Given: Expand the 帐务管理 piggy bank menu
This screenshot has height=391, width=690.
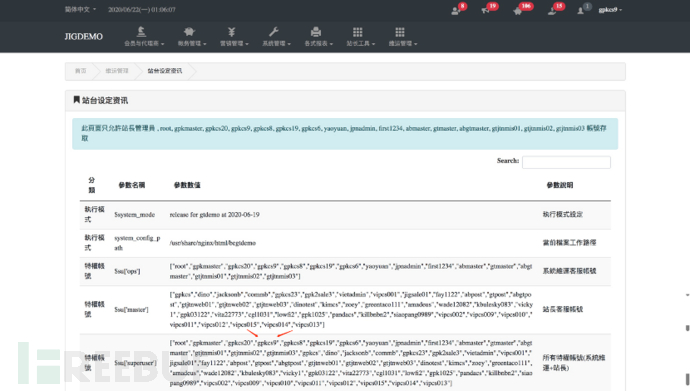Looking at the screenshot, I should [x=192, y=37].
